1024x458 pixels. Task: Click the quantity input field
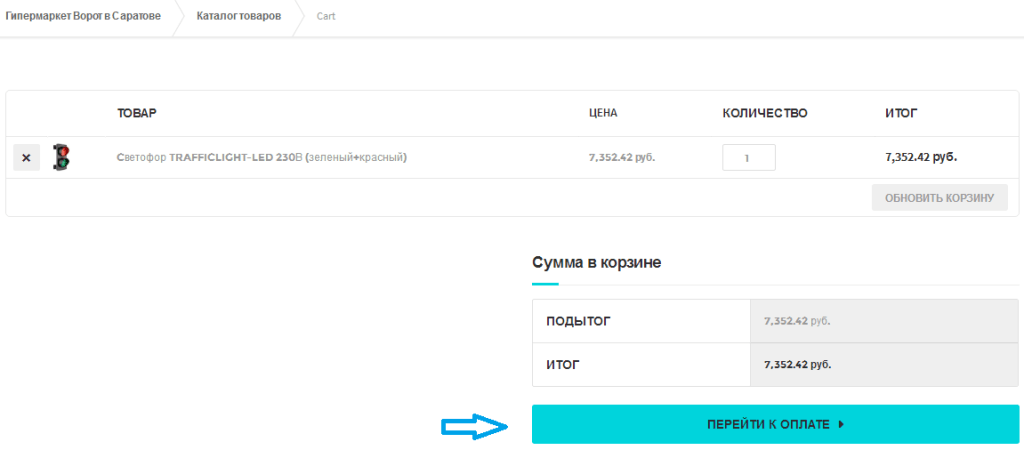pyautogui.click(x=748, y=157)
